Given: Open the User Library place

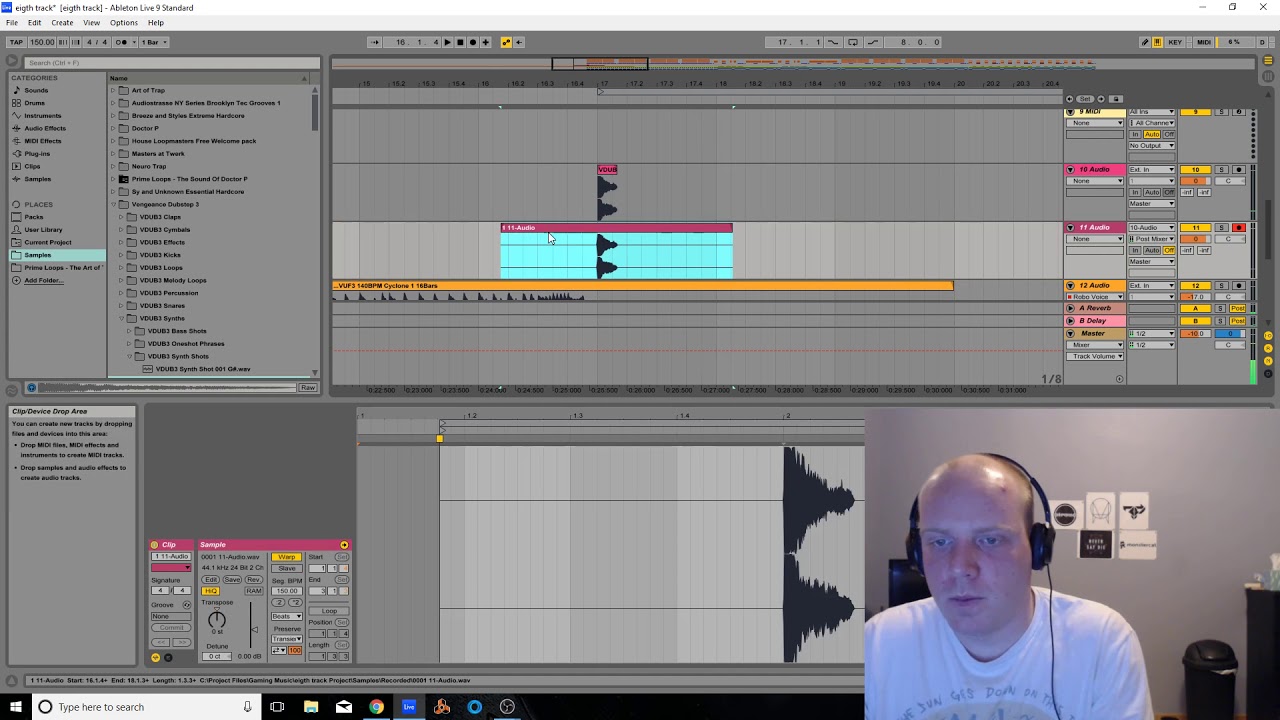Looking at the screenshot, I should coord(43,229).
